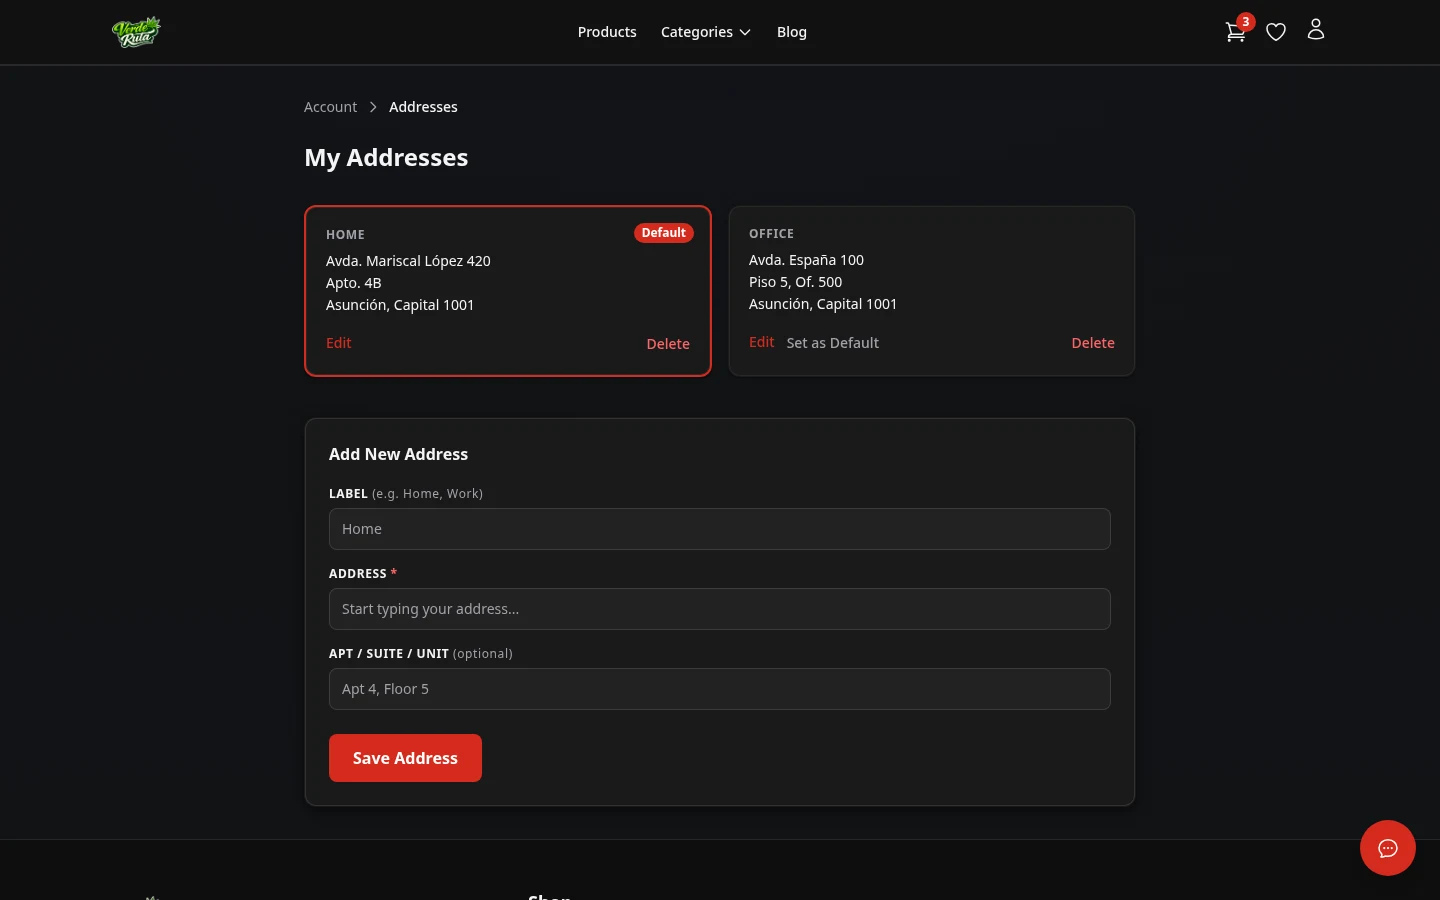1440x900 pixels.
Task: Open Categories chevron in navigation
Action: pos(744,32)
